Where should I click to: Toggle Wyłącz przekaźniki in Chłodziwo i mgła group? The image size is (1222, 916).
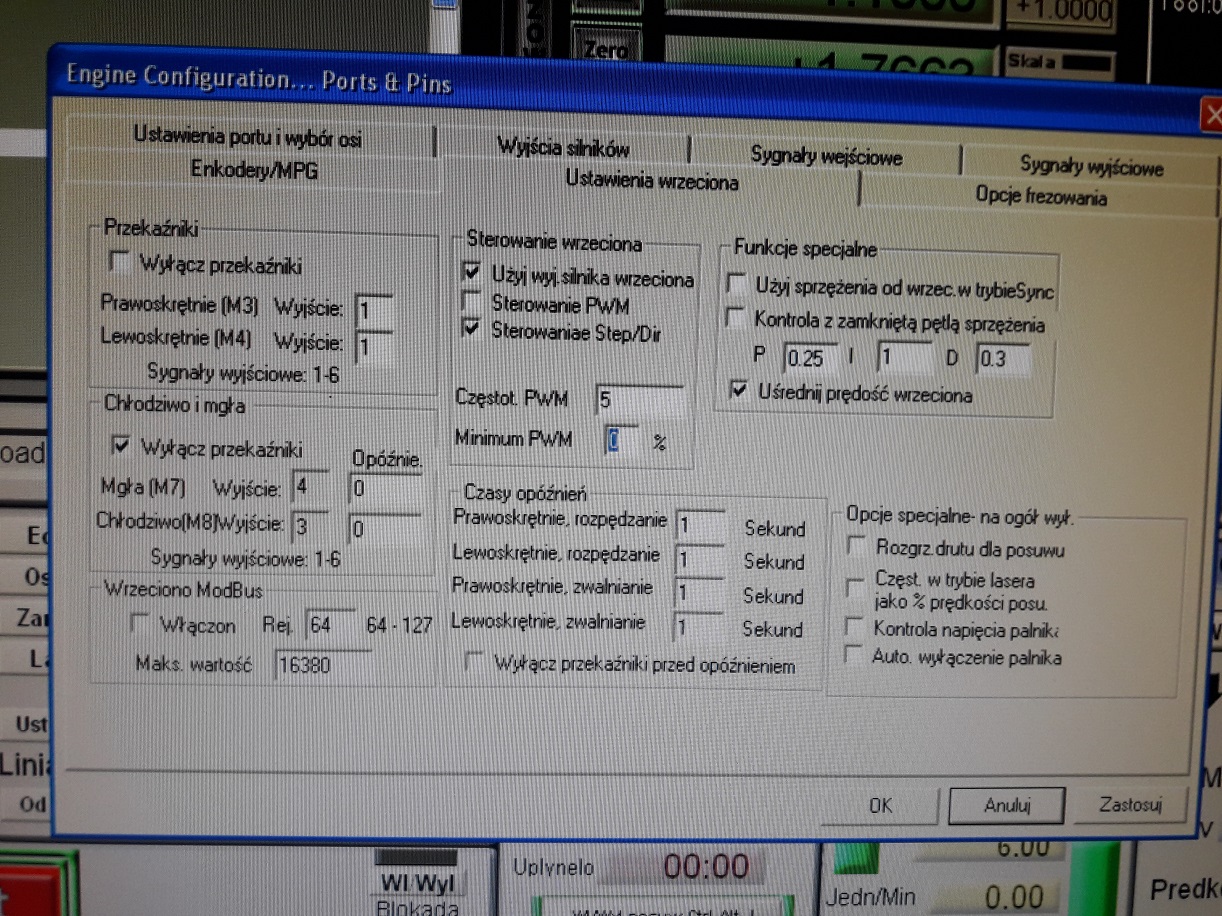(x=120, y=445)
